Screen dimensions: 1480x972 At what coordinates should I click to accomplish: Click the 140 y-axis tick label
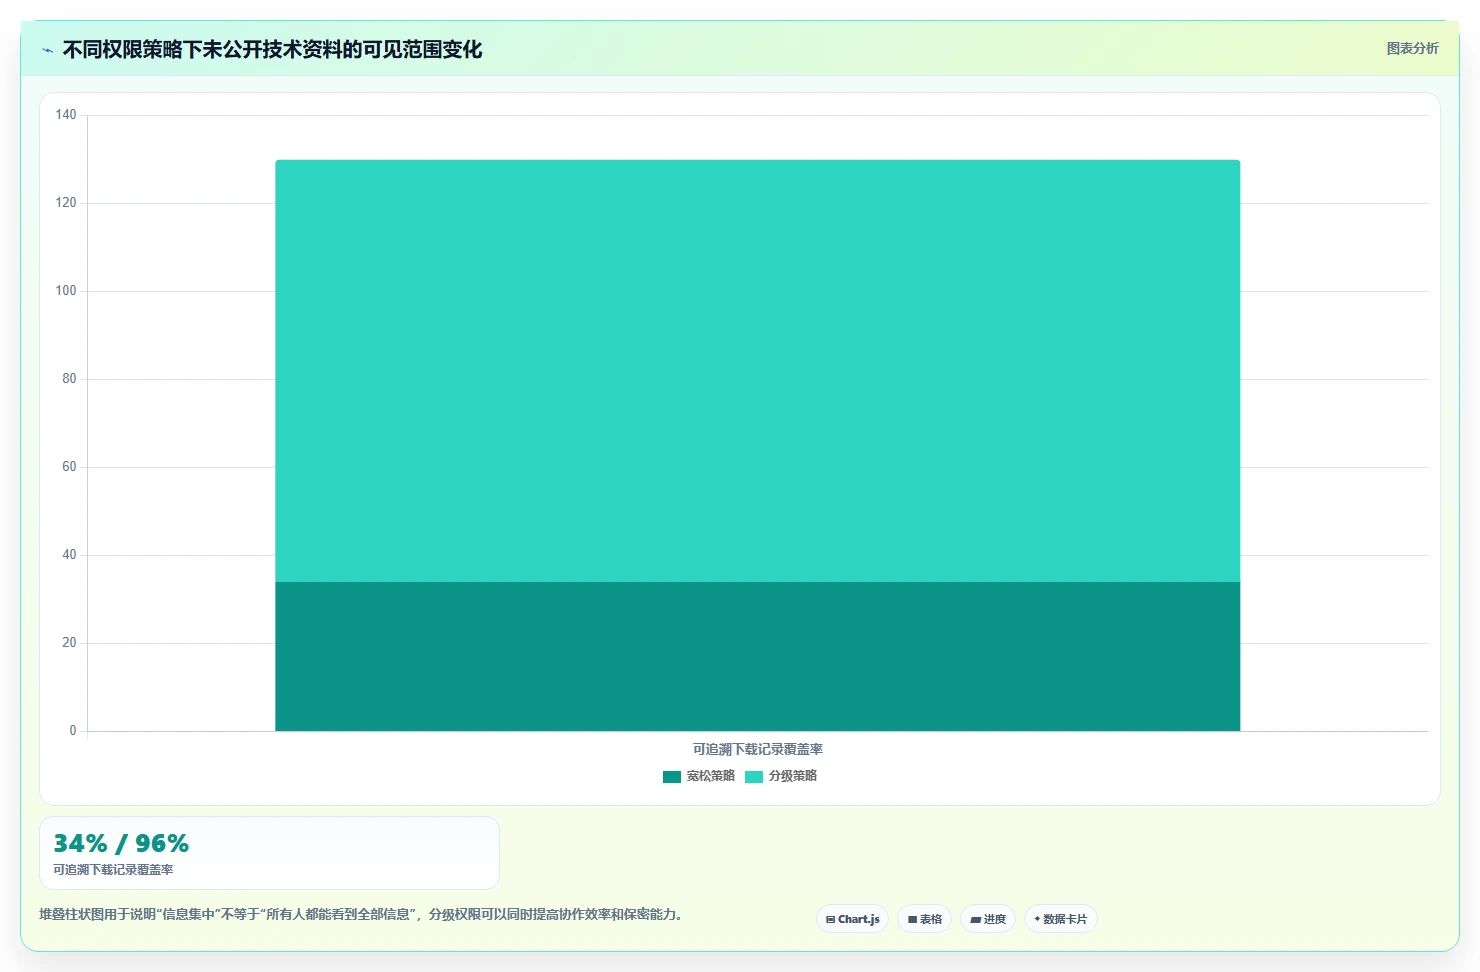pos(66,115)
